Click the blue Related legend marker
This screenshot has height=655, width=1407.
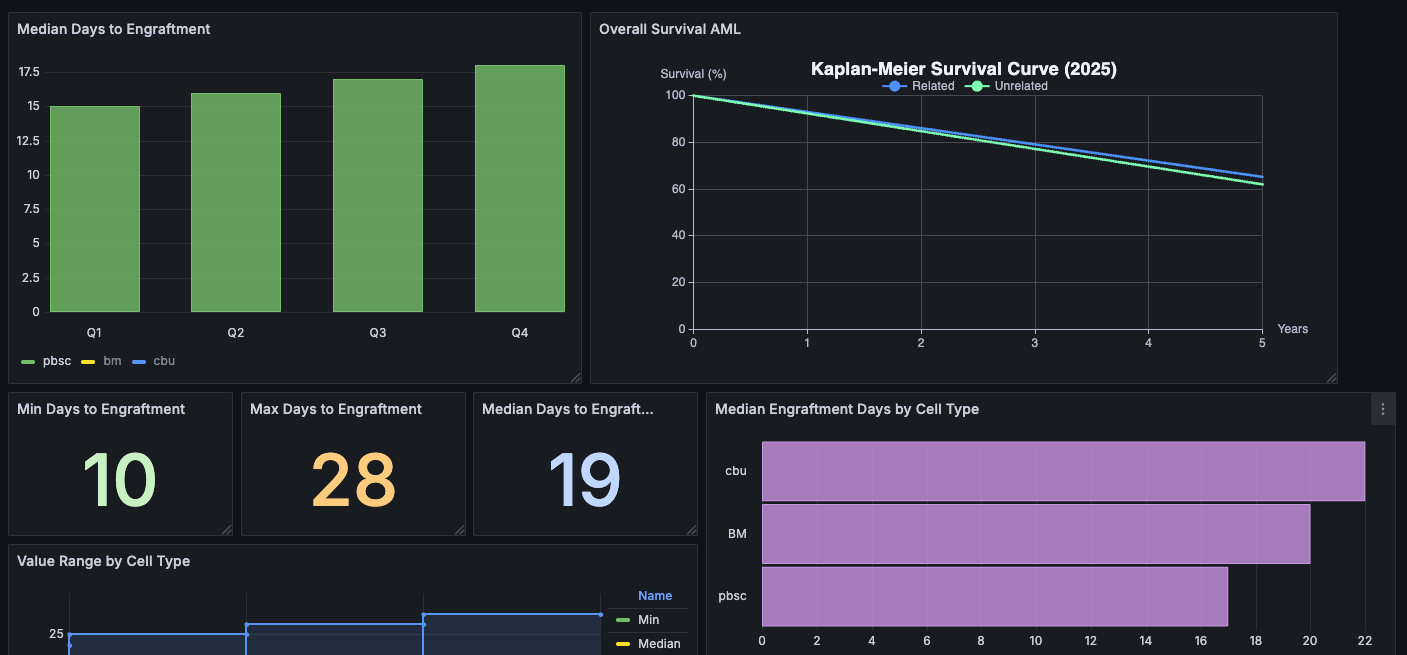pyautogui.click(x=894, y=87)
